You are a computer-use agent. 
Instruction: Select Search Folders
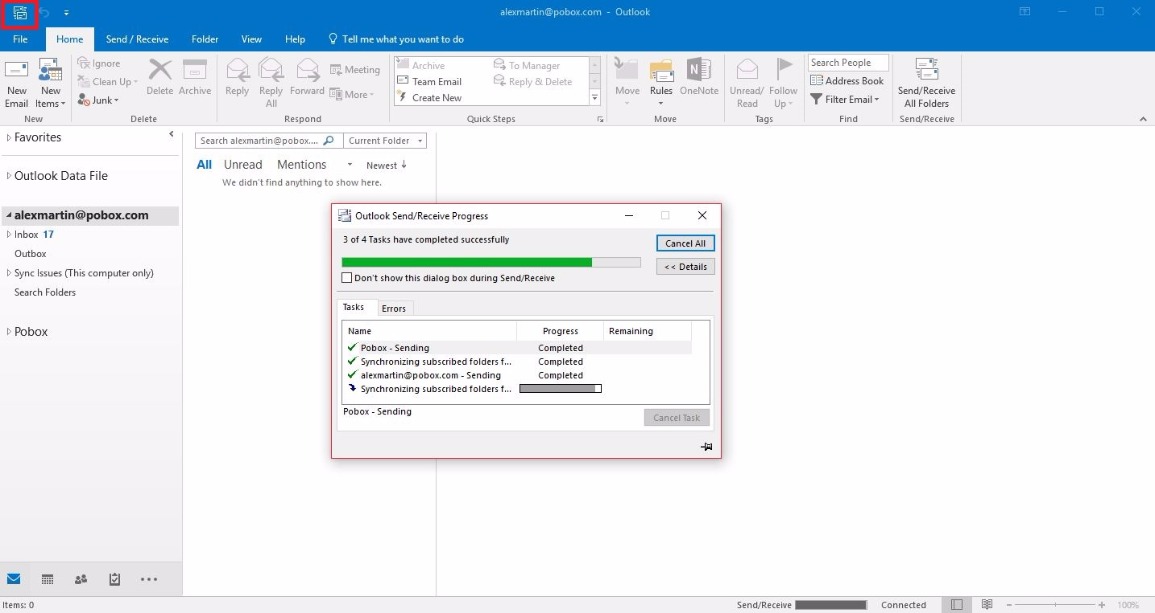click(45, 293)
